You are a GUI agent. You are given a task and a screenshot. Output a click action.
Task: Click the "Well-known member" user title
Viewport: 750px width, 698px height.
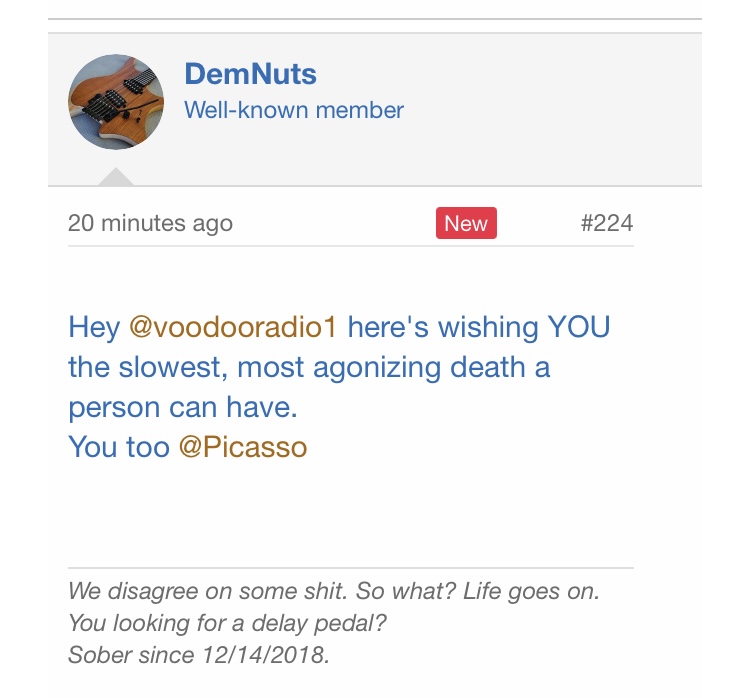click(x=294, y=110)
